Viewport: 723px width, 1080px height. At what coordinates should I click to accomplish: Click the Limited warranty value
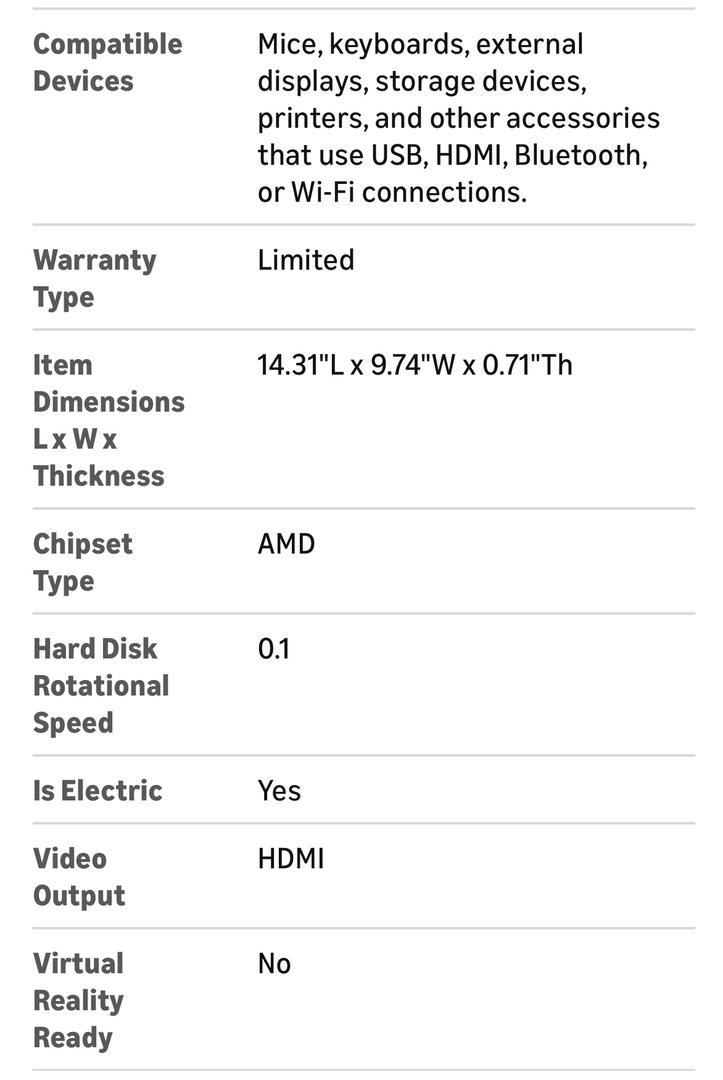click(306, 260)
